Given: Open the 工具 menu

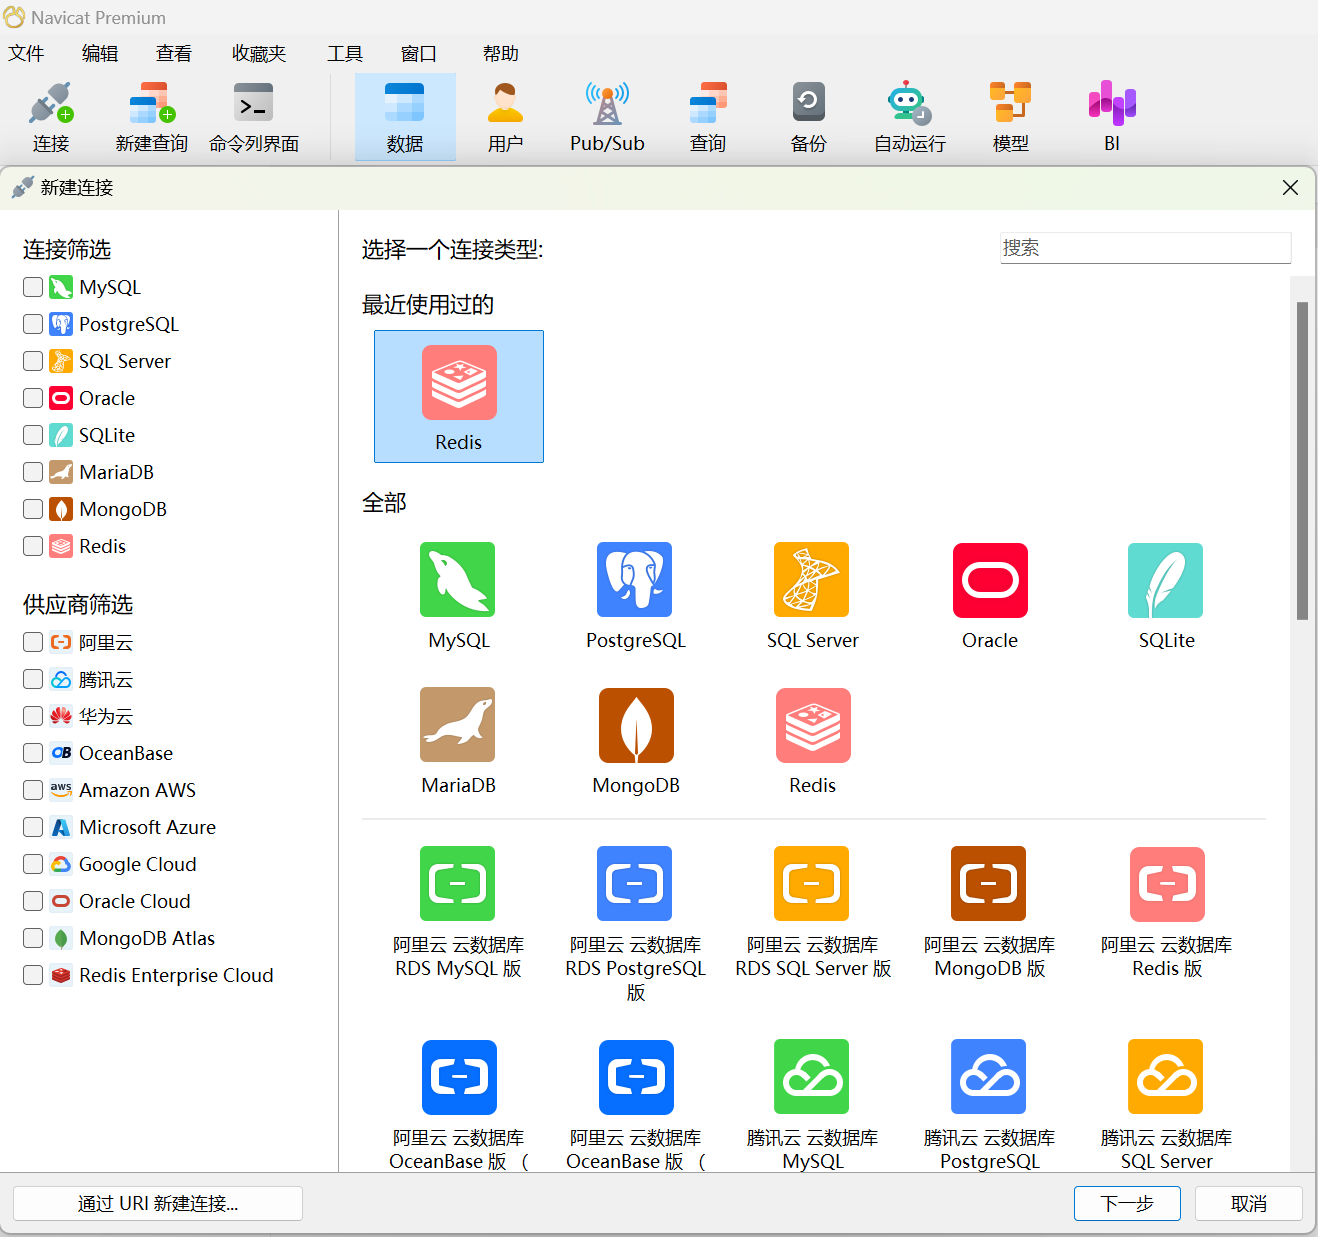Looking at the screenshot, I should (345, 54).
